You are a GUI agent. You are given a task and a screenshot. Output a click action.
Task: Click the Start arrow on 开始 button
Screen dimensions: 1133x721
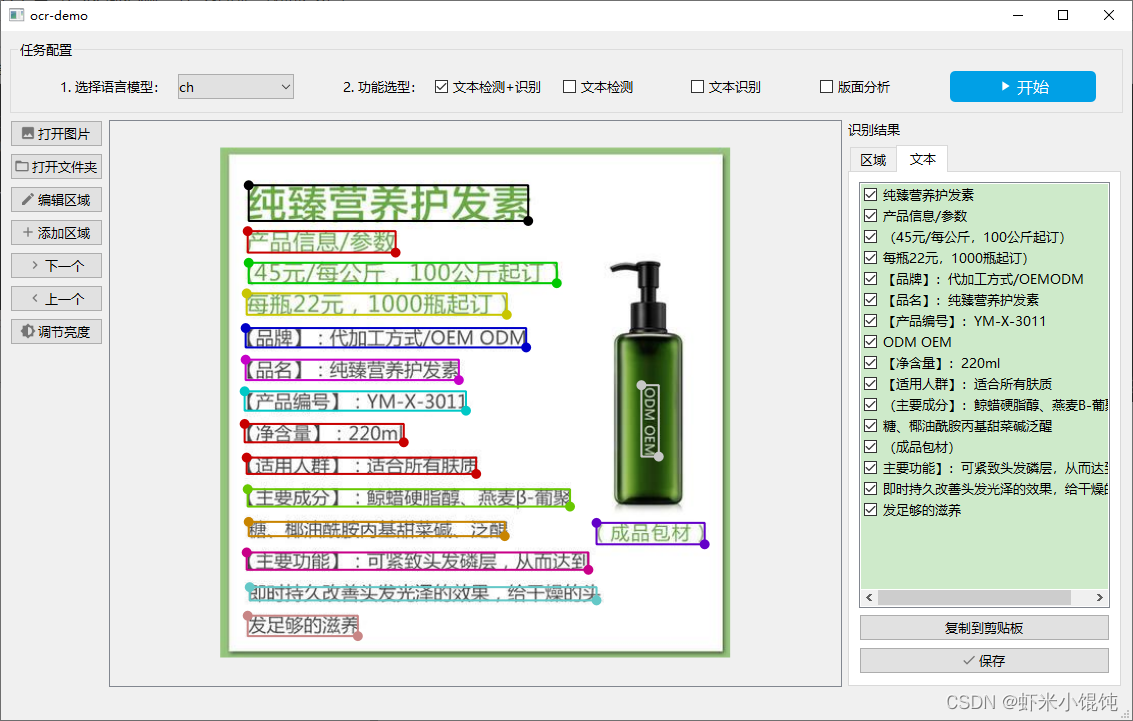1022,86
